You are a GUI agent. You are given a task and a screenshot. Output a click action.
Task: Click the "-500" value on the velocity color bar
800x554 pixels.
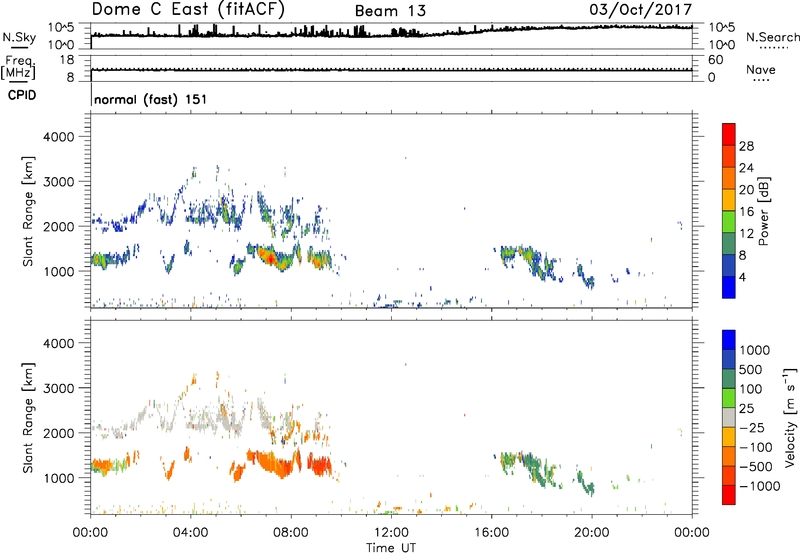tap(756, 467)
